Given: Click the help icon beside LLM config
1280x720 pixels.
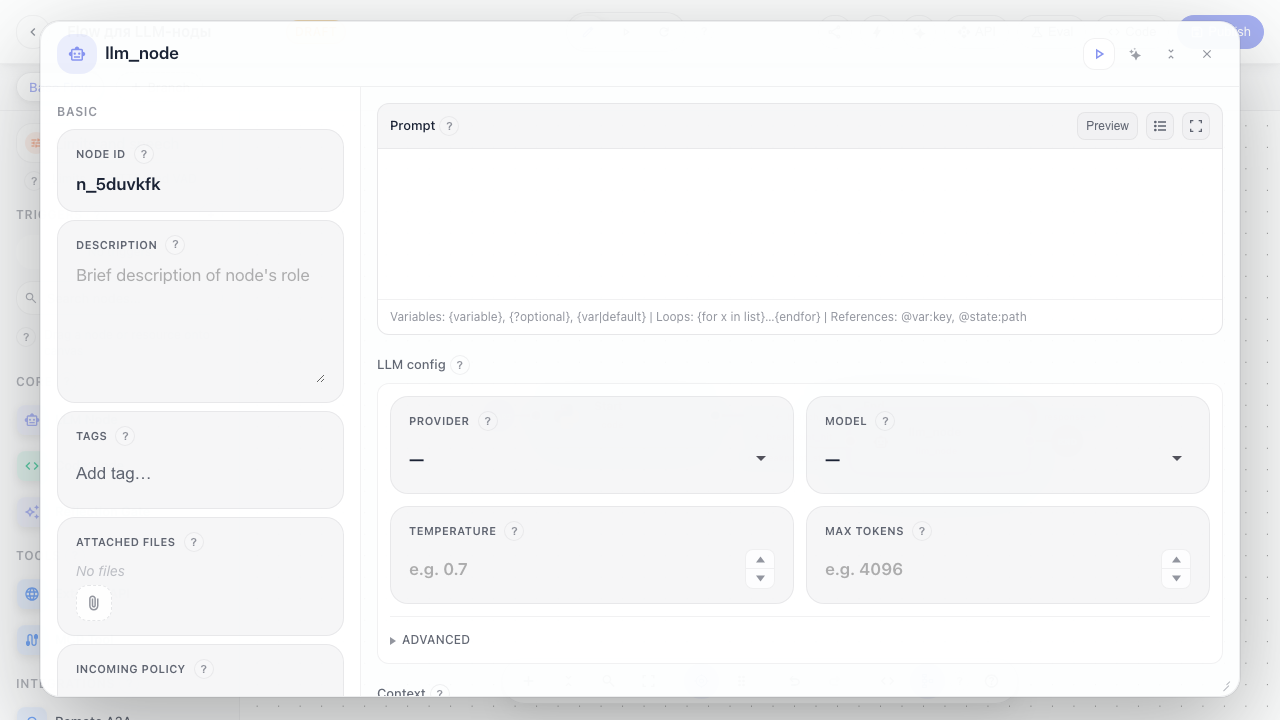Looking at the screenshot, I should point(460,365).
